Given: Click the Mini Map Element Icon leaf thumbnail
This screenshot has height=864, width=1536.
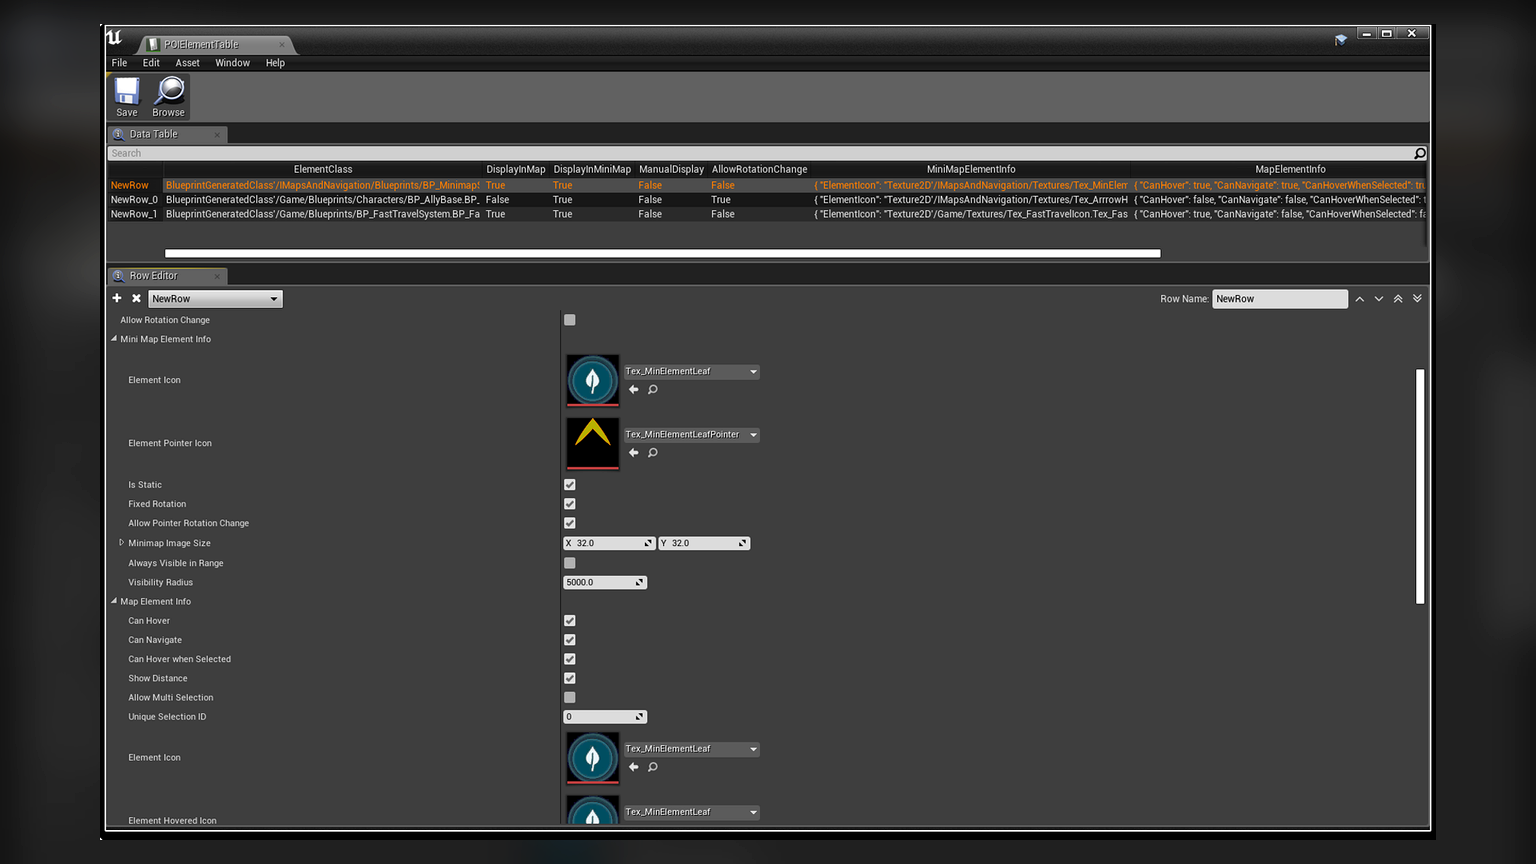Looking at the screenshot, I should [592, 380].
